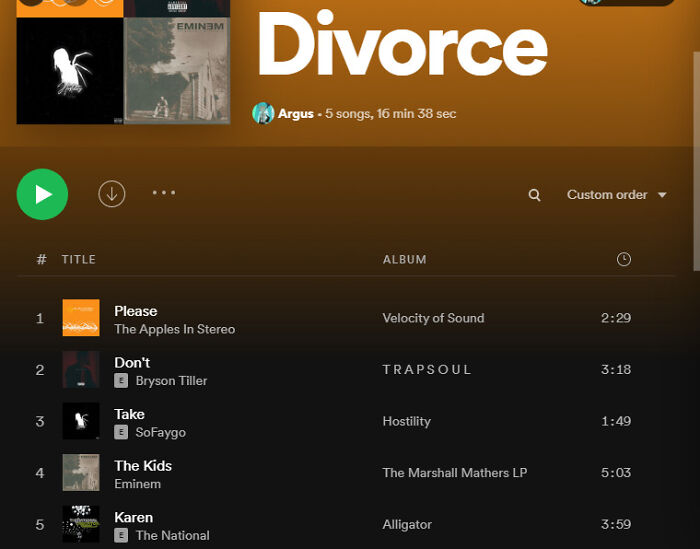
Task: Click the clock duration column icon
Action: click(624, 259)
